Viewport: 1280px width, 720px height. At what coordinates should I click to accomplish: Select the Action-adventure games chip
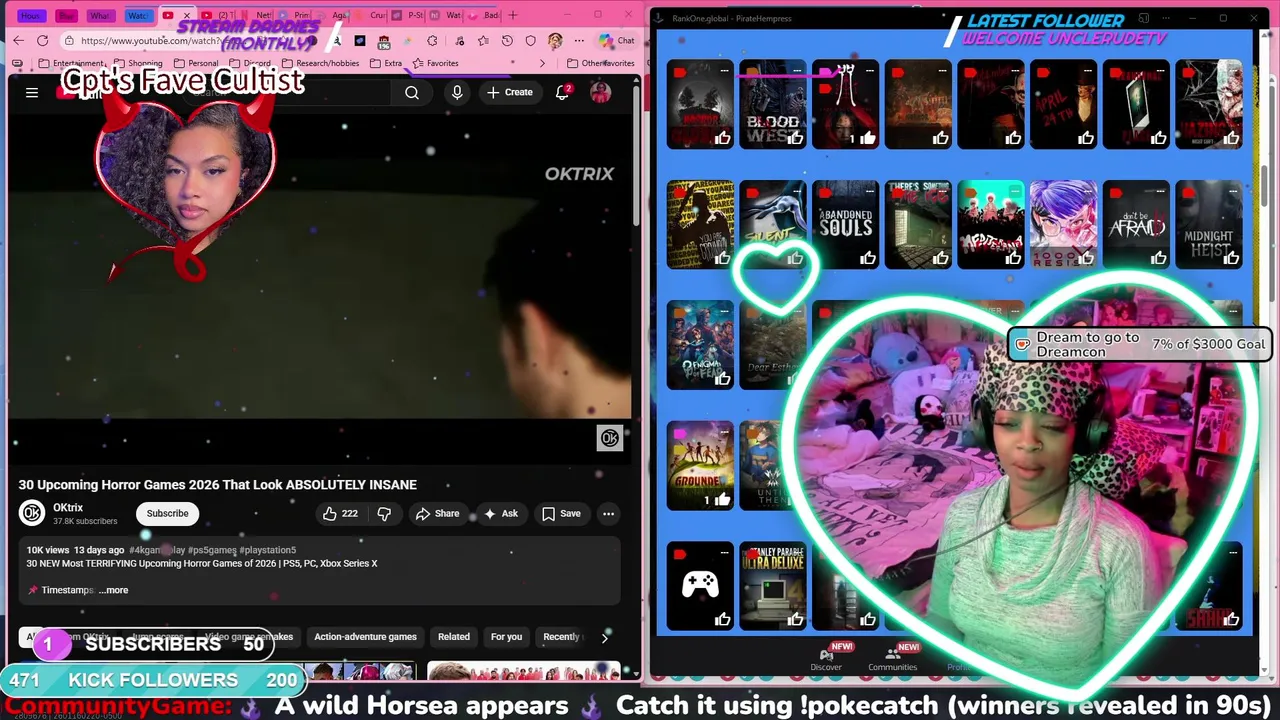pyautogui.click(x=365, y=636)
